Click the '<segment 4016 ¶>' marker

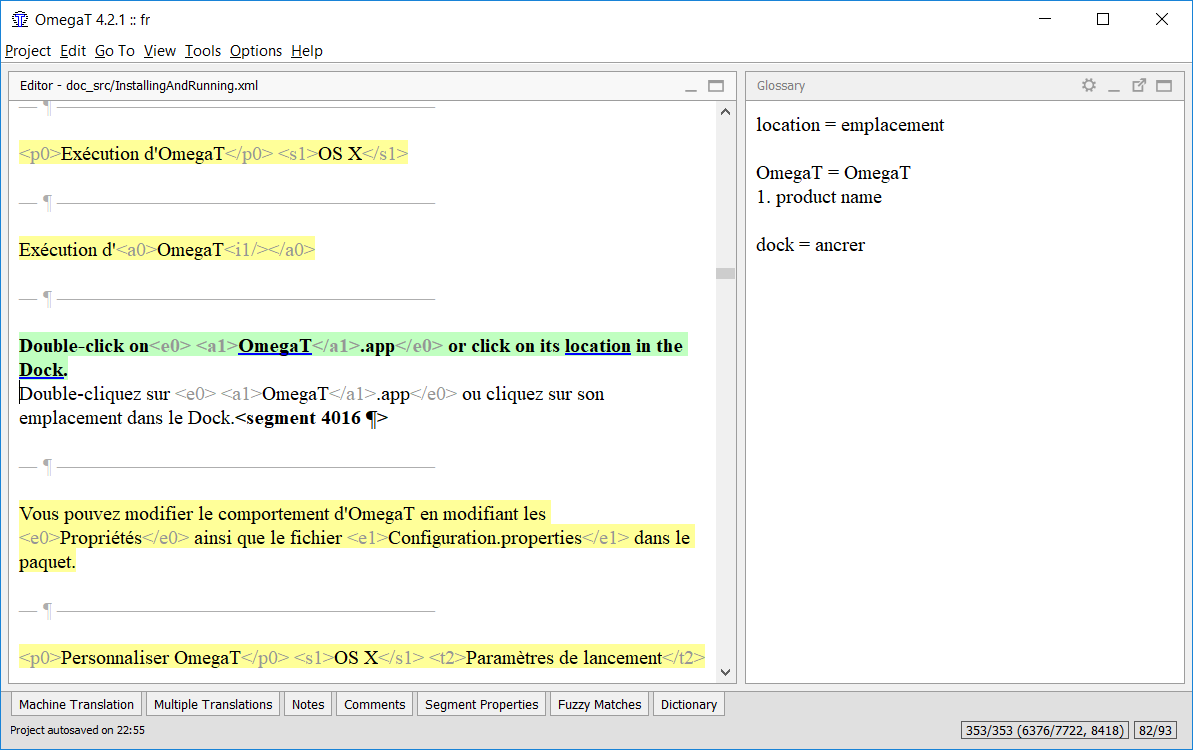coord(312,418)
